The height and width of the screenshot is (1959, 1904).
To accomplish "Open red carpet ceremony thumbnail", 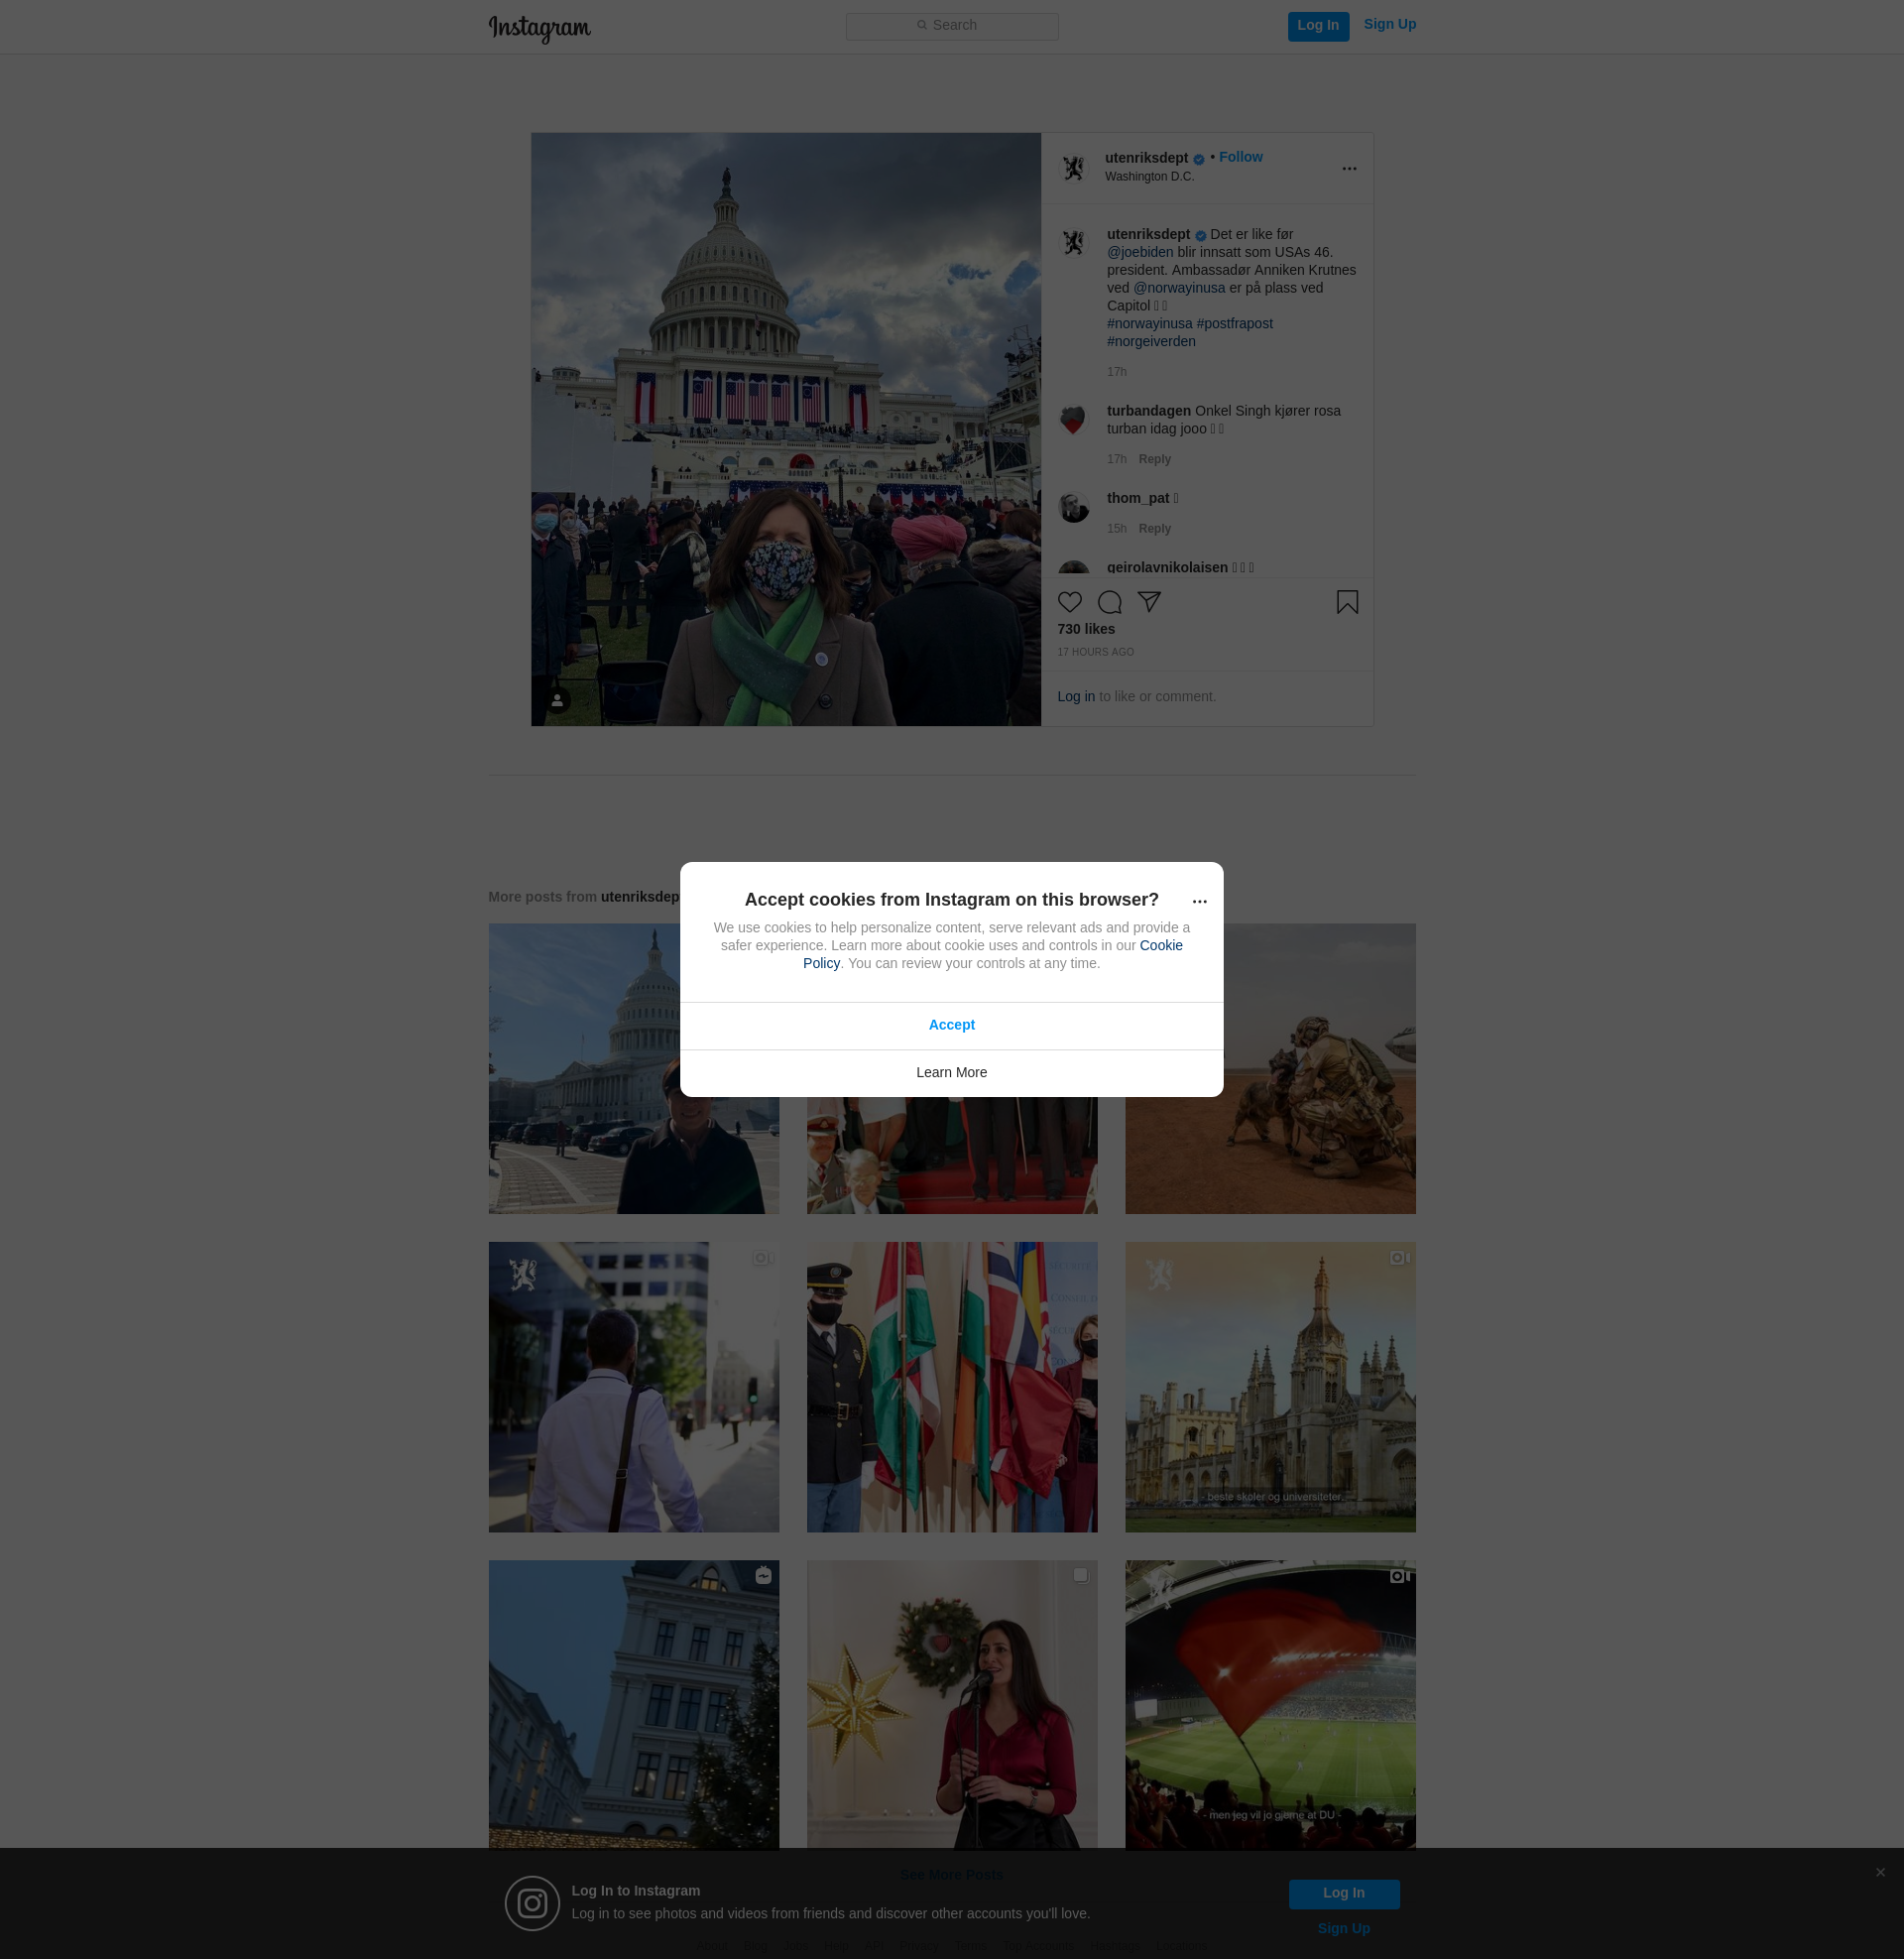I will pos(951,1155).
